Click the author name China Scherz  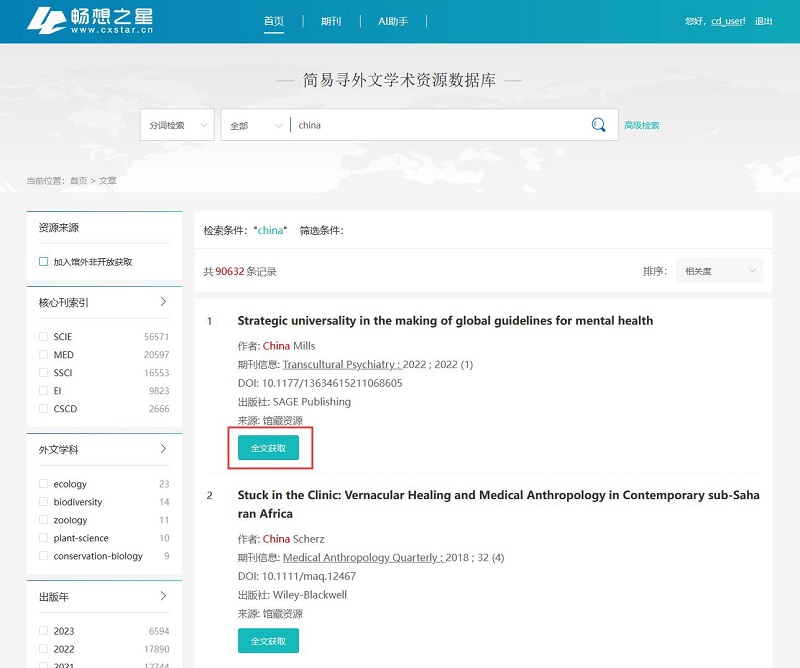[293, 539]
